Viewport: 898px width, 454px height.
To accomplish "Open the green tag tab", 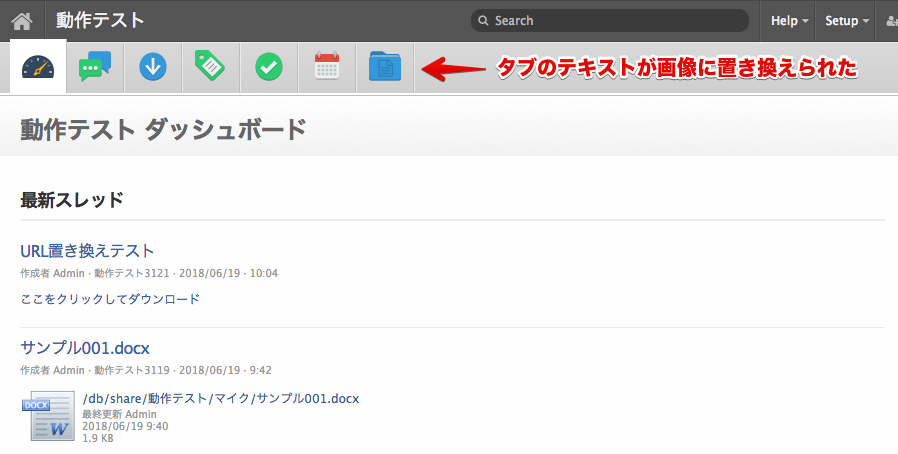I will pos(210,66).
